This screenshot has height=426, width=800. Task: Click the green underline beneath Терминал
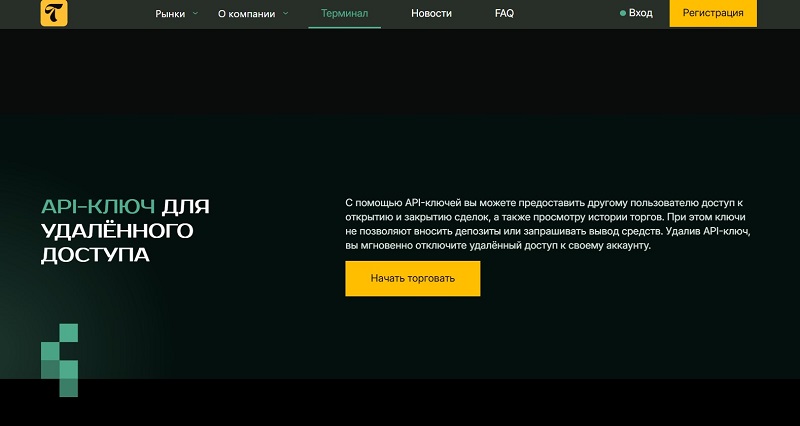coord(344,27)
